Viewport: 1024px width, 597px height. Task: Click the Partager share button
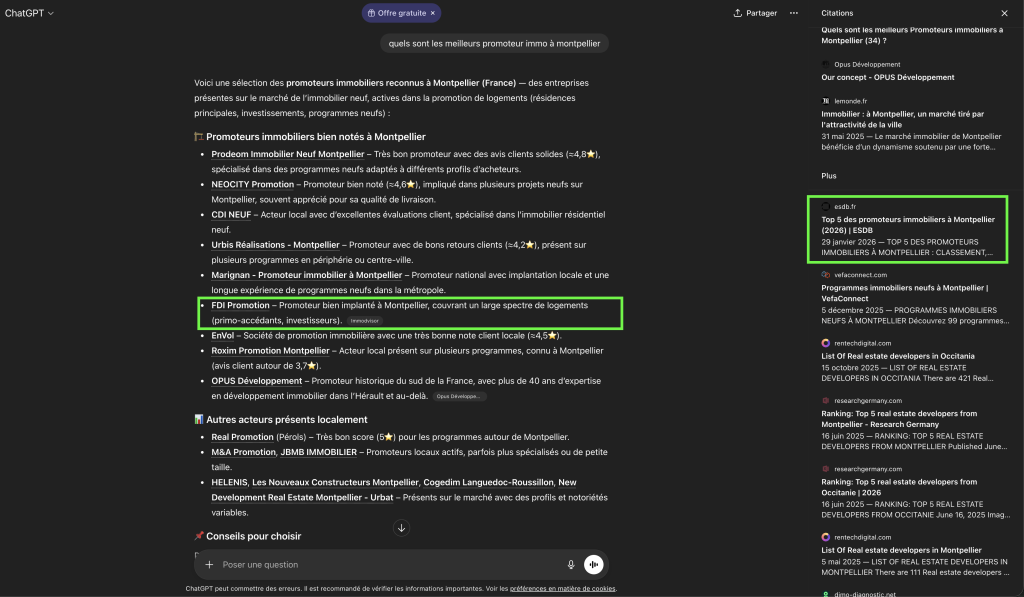tap(755, 13)
